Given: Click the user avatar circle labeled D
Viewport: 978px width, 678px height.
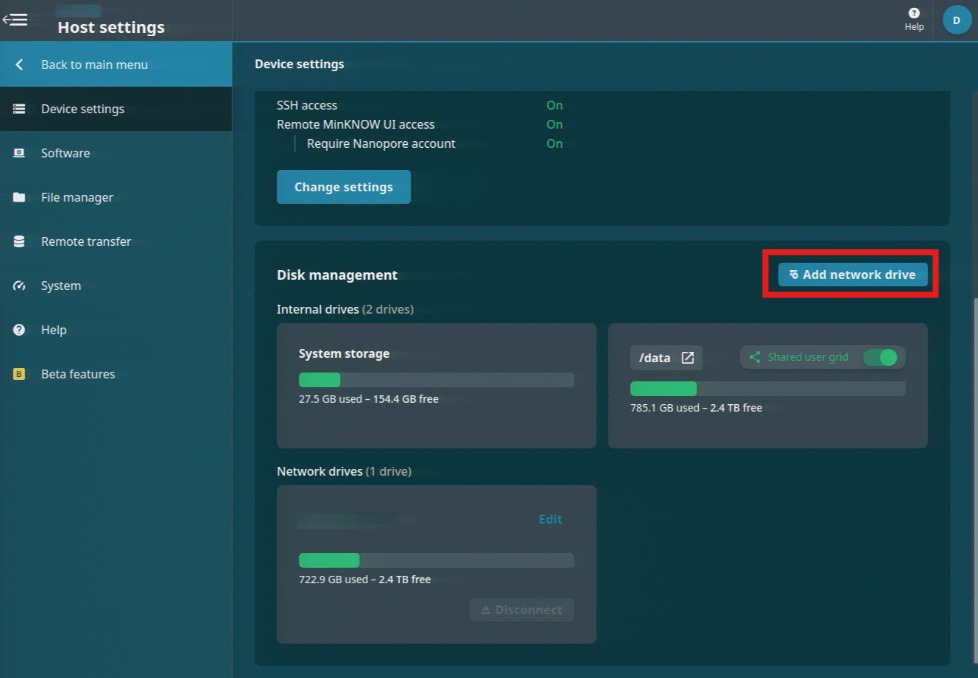Looking at the screenshot, I should 956,19.
